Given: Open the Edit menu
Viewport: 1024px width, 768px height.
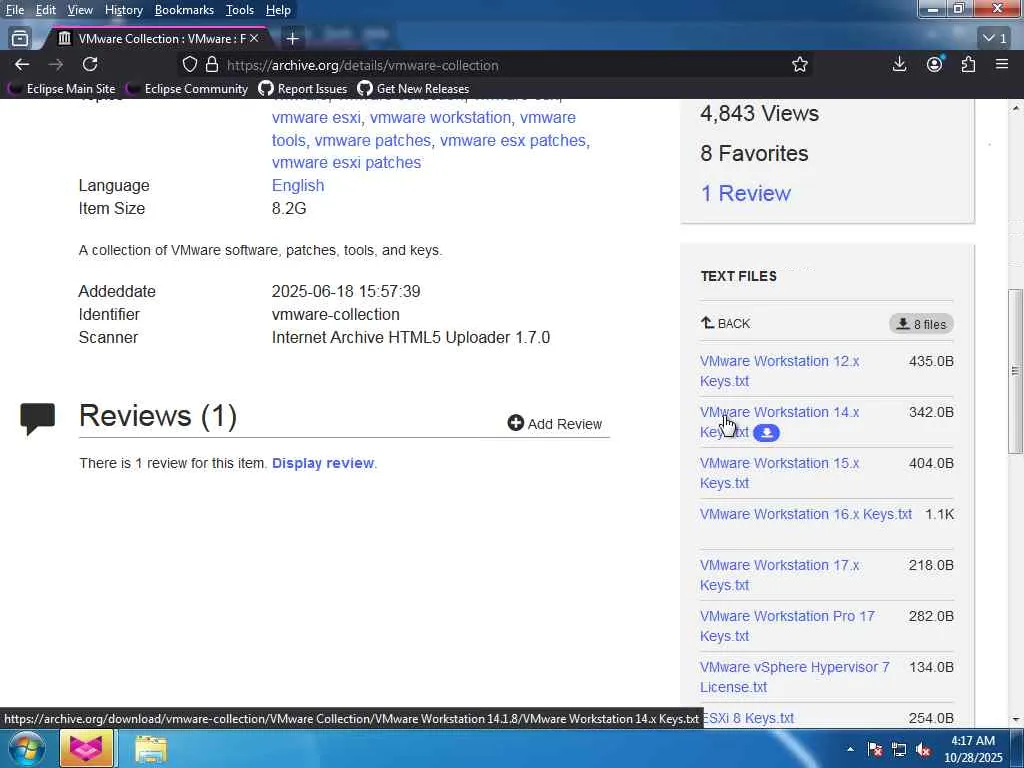Looking at the screenshot, I should 45,10.
